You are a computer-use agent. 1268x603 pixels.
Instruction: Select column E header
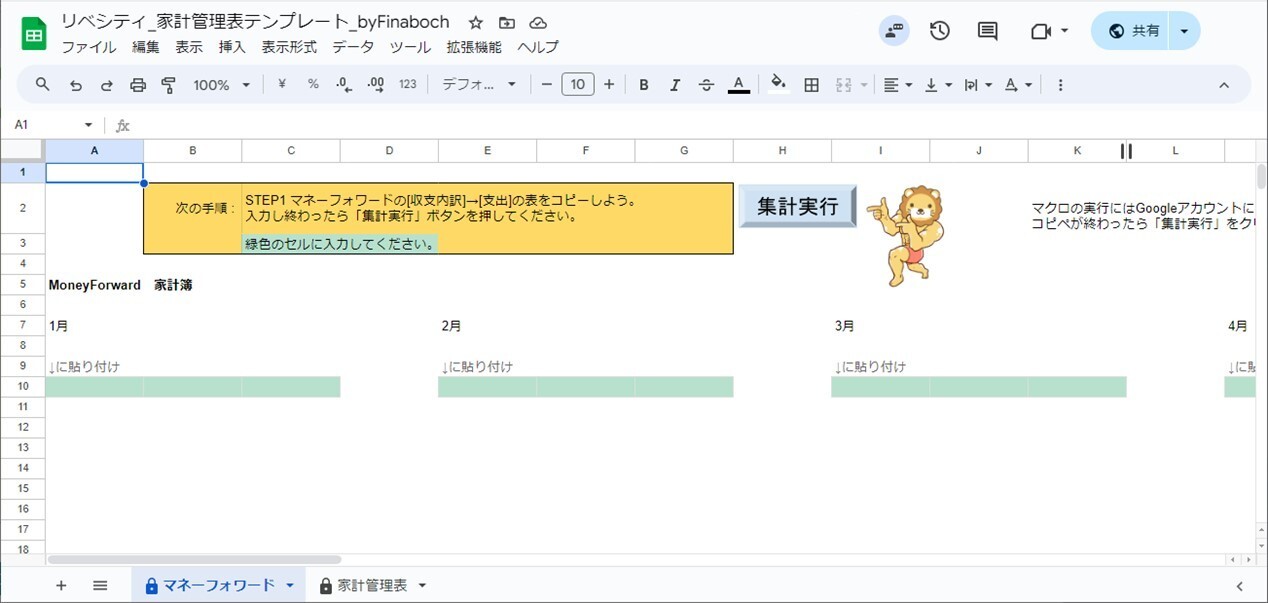487,150
